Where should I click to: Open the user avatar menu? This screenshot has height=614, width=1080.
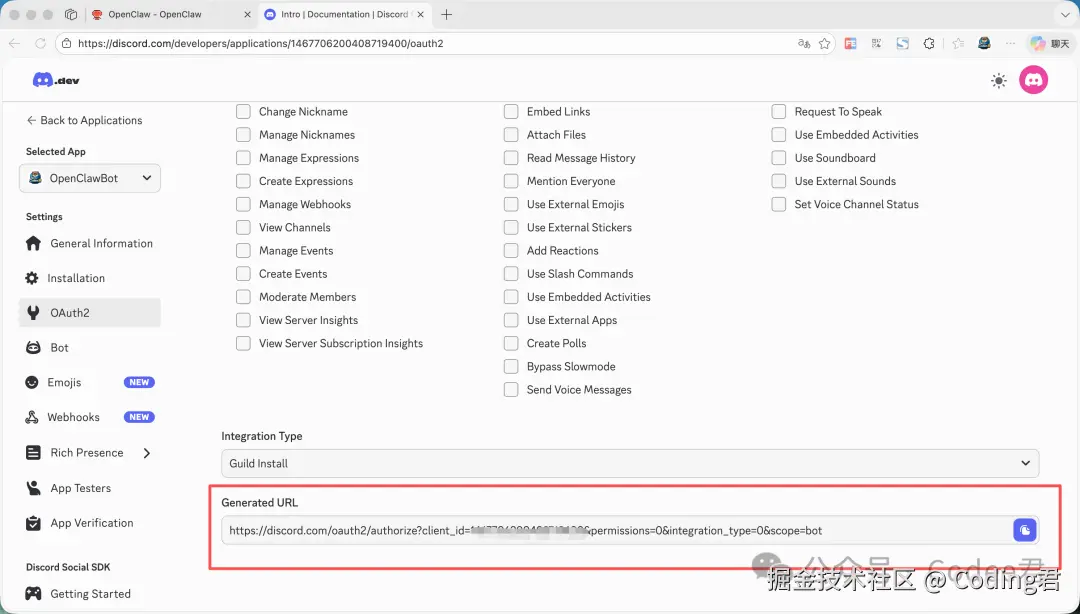[x=1033, y=80]
